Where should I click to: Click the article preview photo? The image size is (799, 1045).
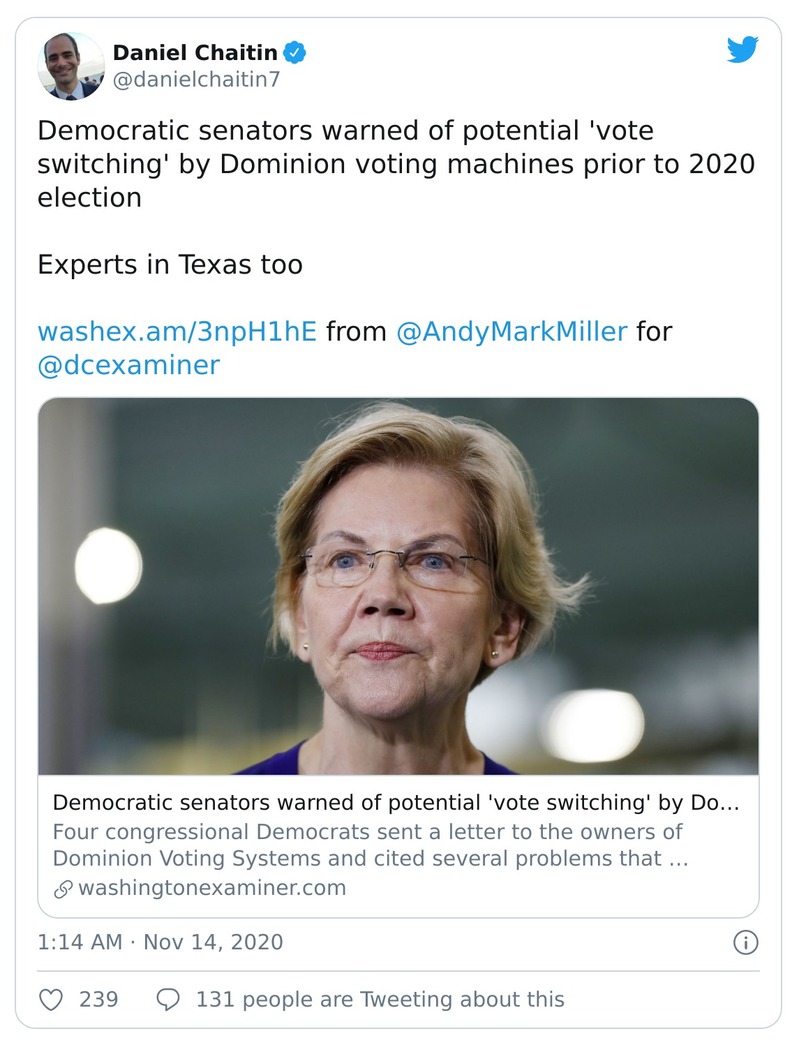click(398, 586)
